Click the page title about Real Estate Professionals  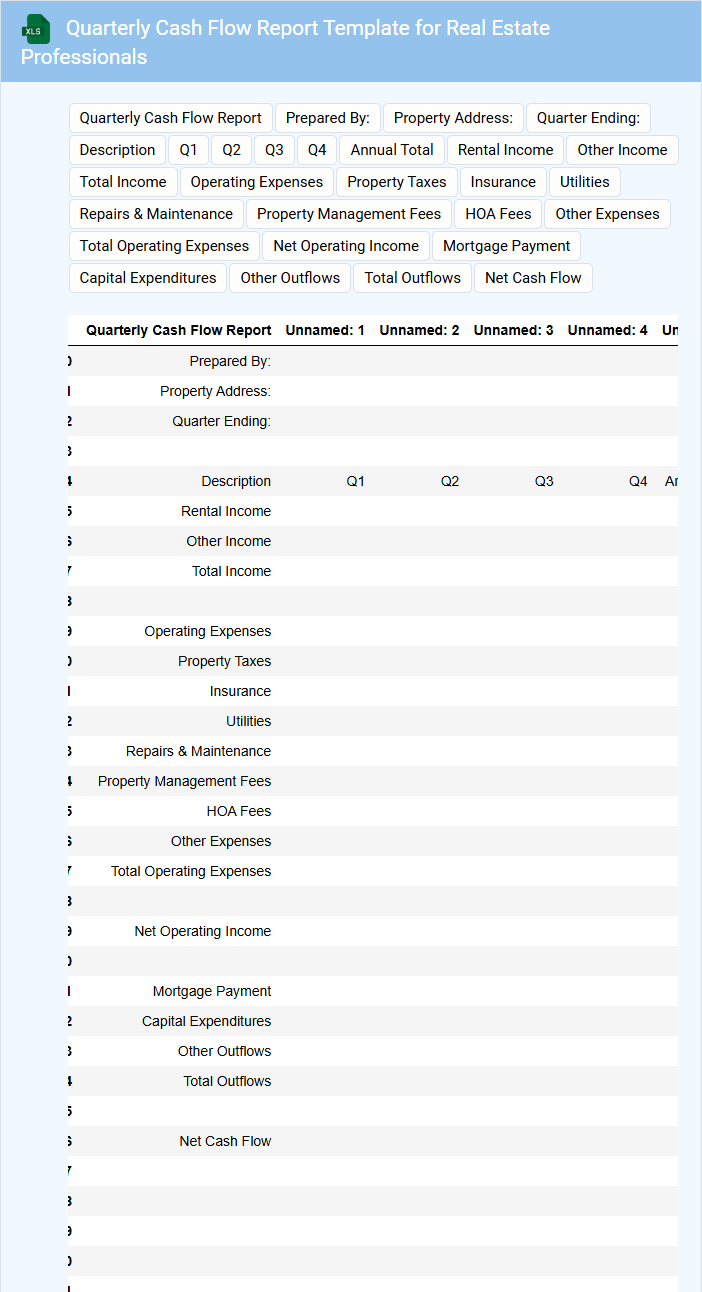[x=286, y=42]
